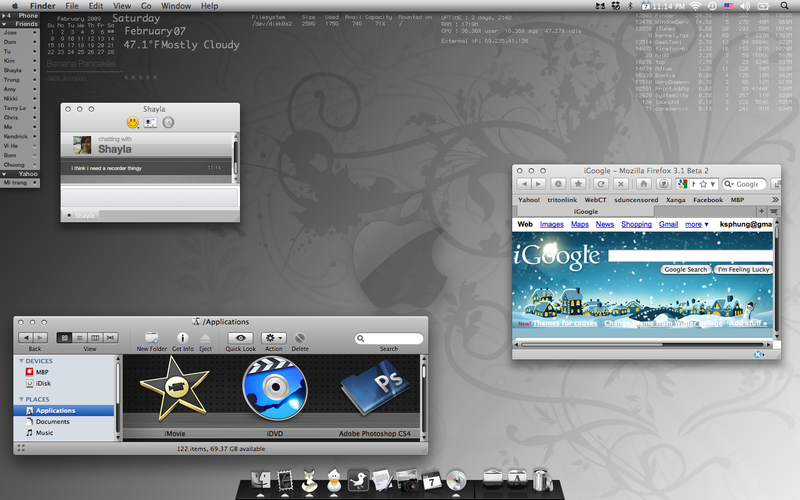
Task: Click the Google Search button
Action: 686,269
